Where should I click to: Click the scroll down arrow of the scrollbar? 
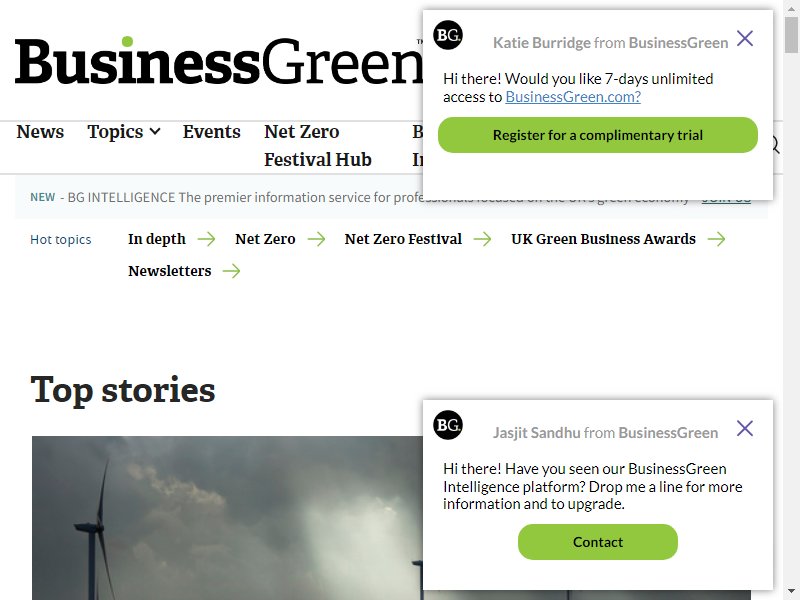[791, 591]
